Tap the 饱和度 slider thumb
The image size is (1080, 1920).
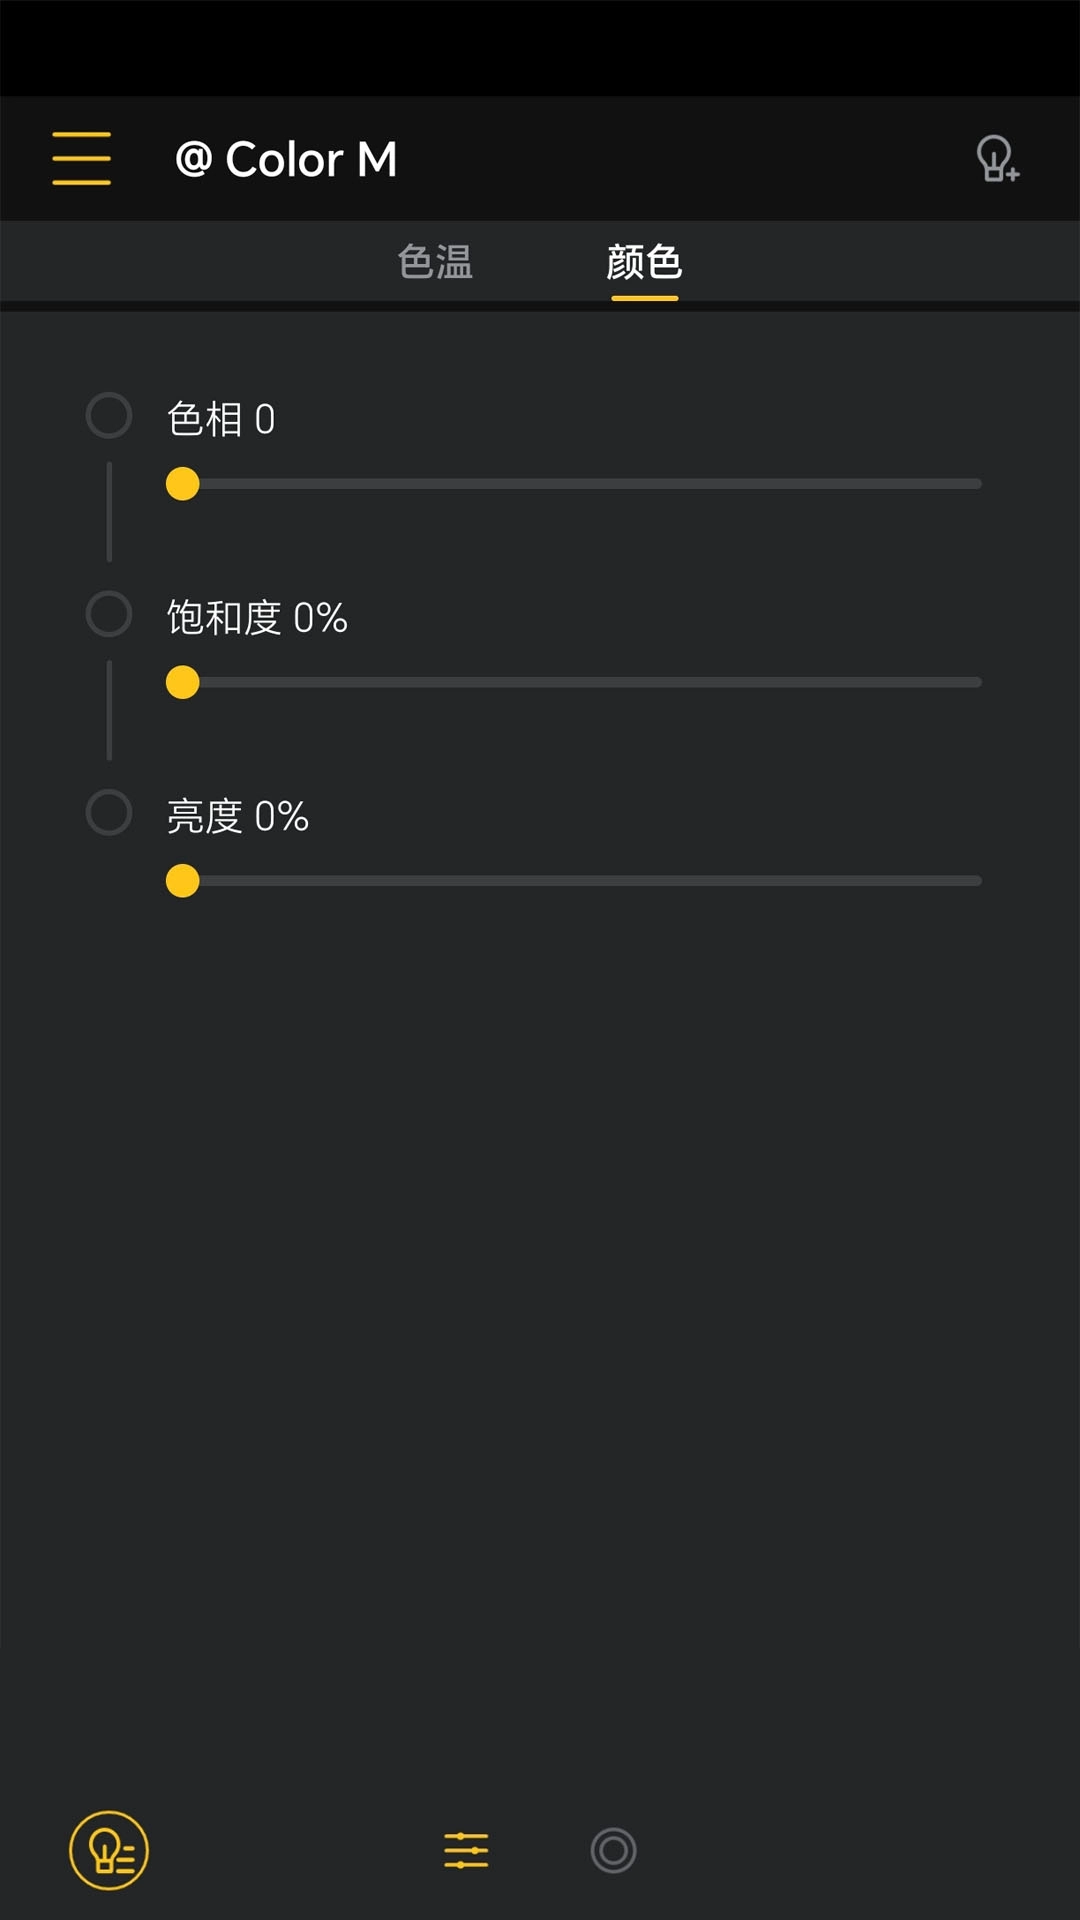coord(183,681)
